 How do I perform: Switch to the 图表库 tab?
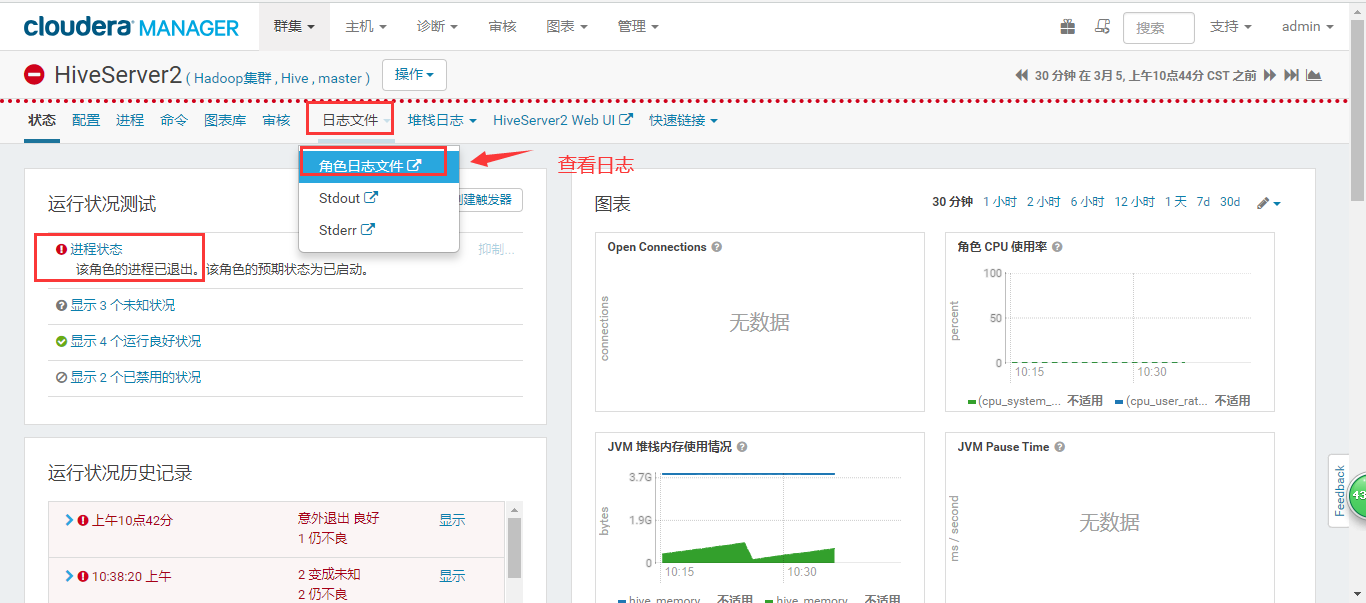pyautogui.click(x=225, y=120)
